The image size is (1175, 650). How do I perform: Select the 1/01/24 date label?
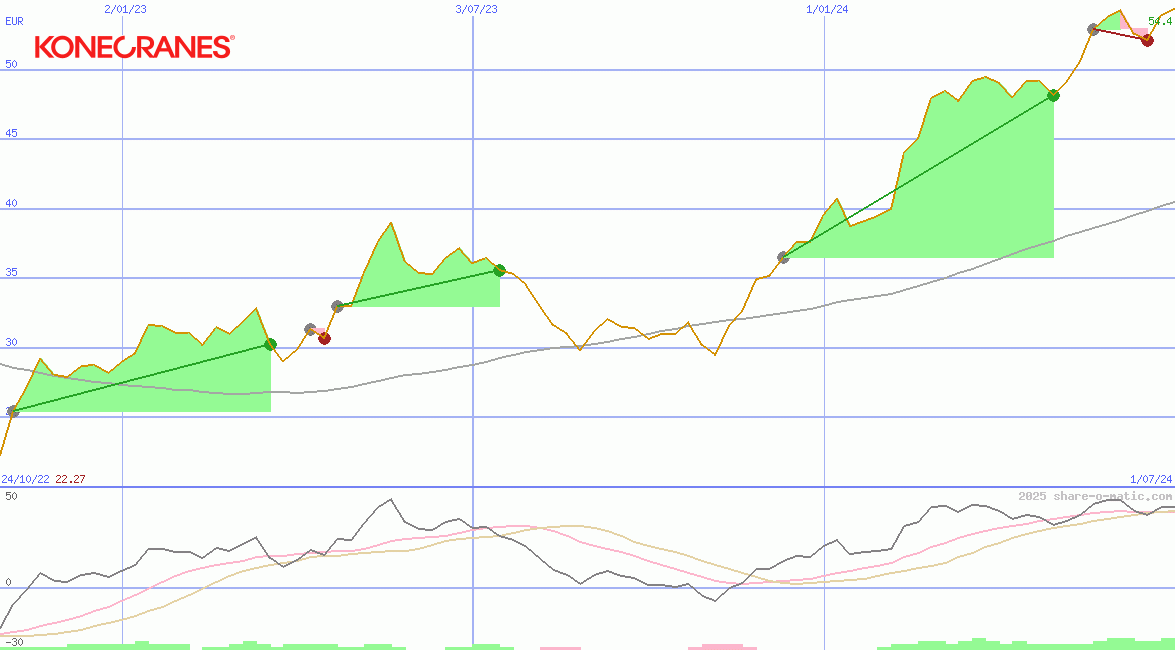(827, 9)
